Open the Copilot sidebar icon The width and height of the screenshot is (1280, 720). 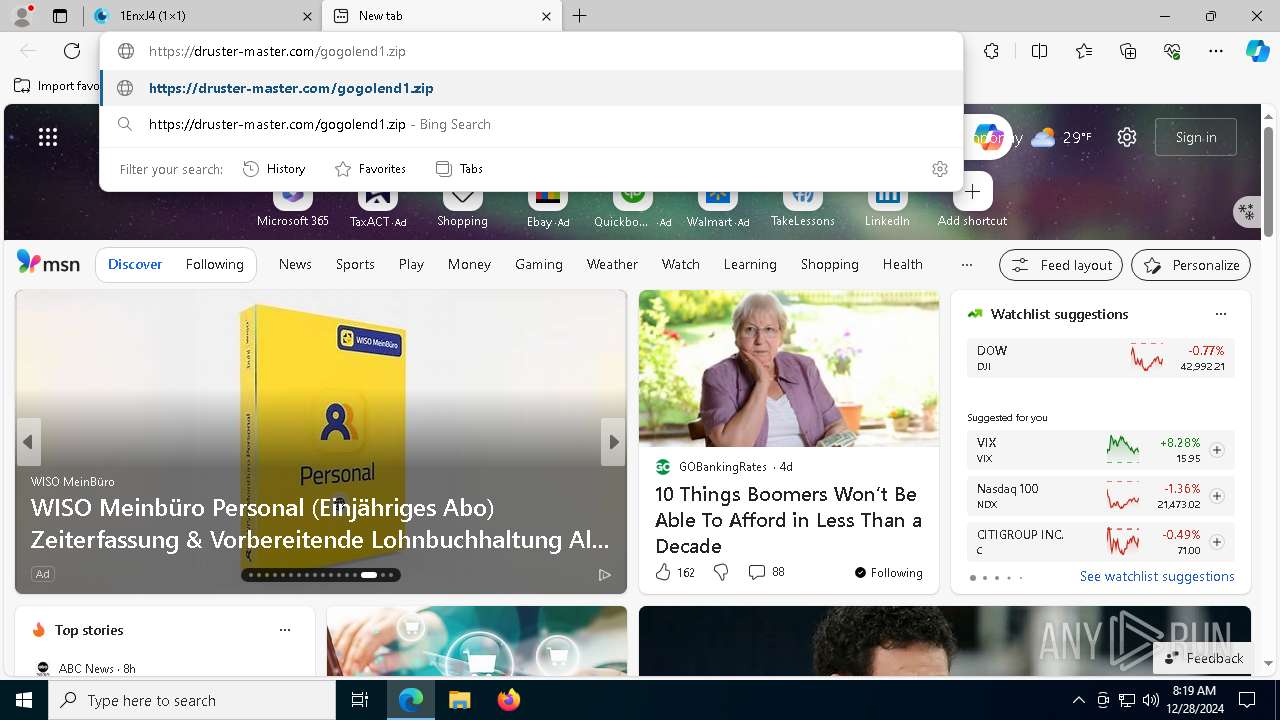point(1257,51)
